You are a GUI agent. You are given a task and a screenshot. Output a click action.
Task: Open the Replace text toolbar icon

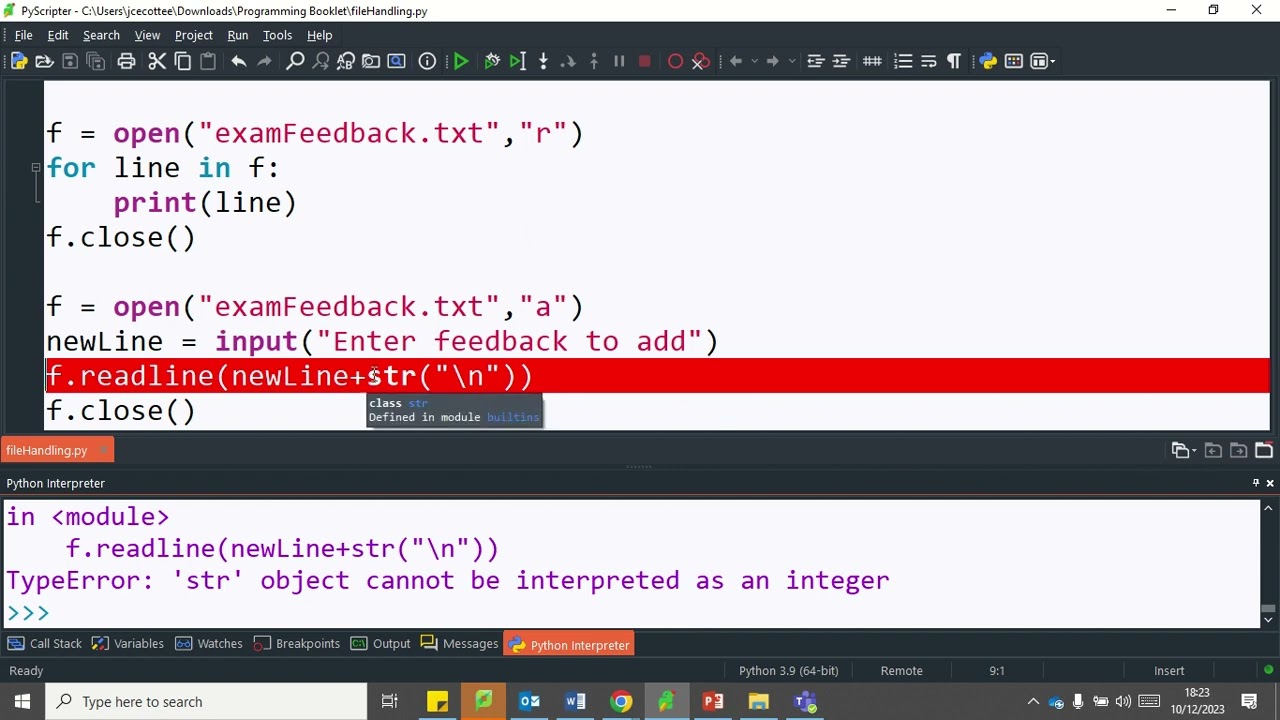click(346, 61)
